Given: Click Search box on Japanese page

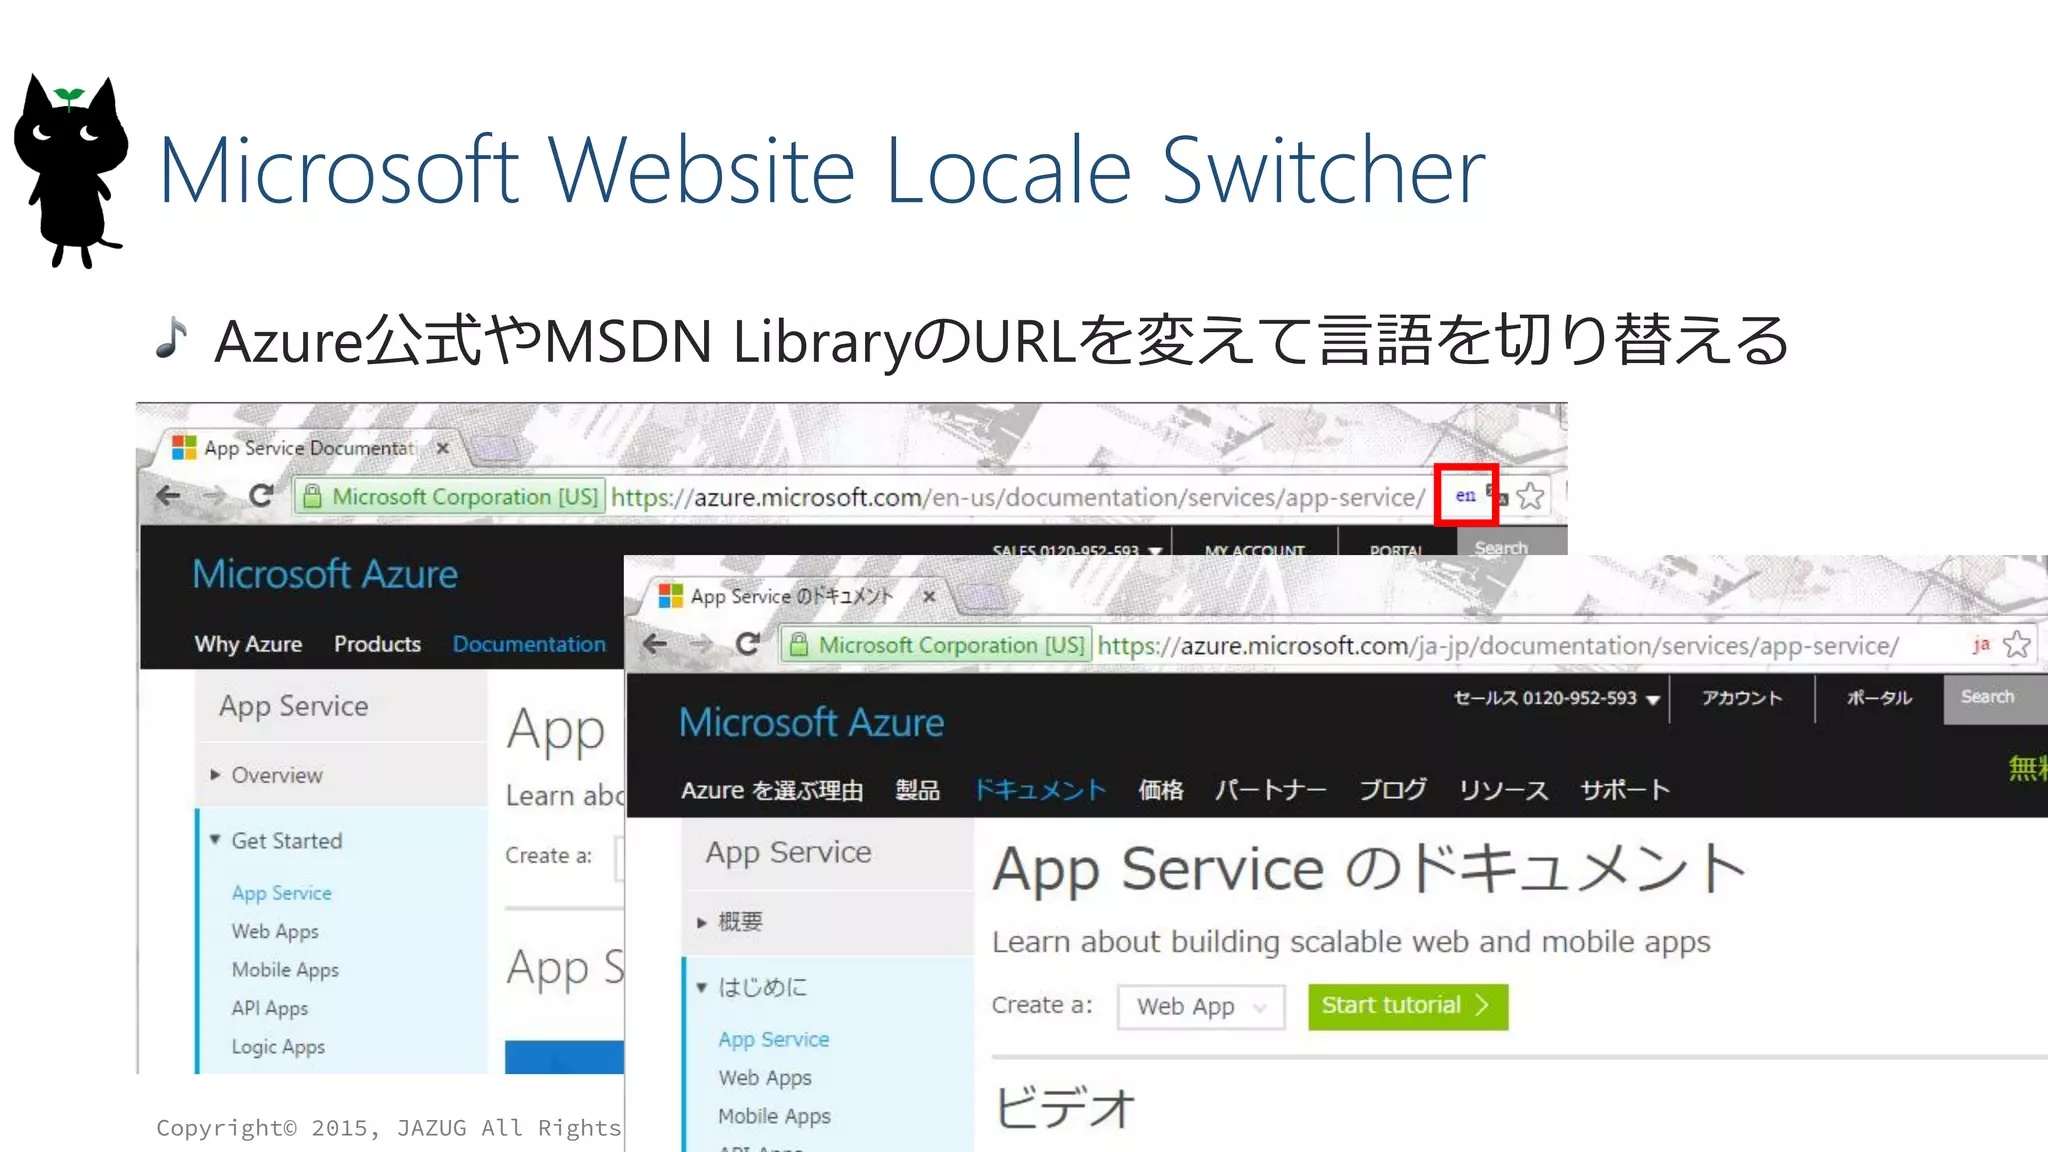Looking at the screenshot, I should coord(1995,698).
